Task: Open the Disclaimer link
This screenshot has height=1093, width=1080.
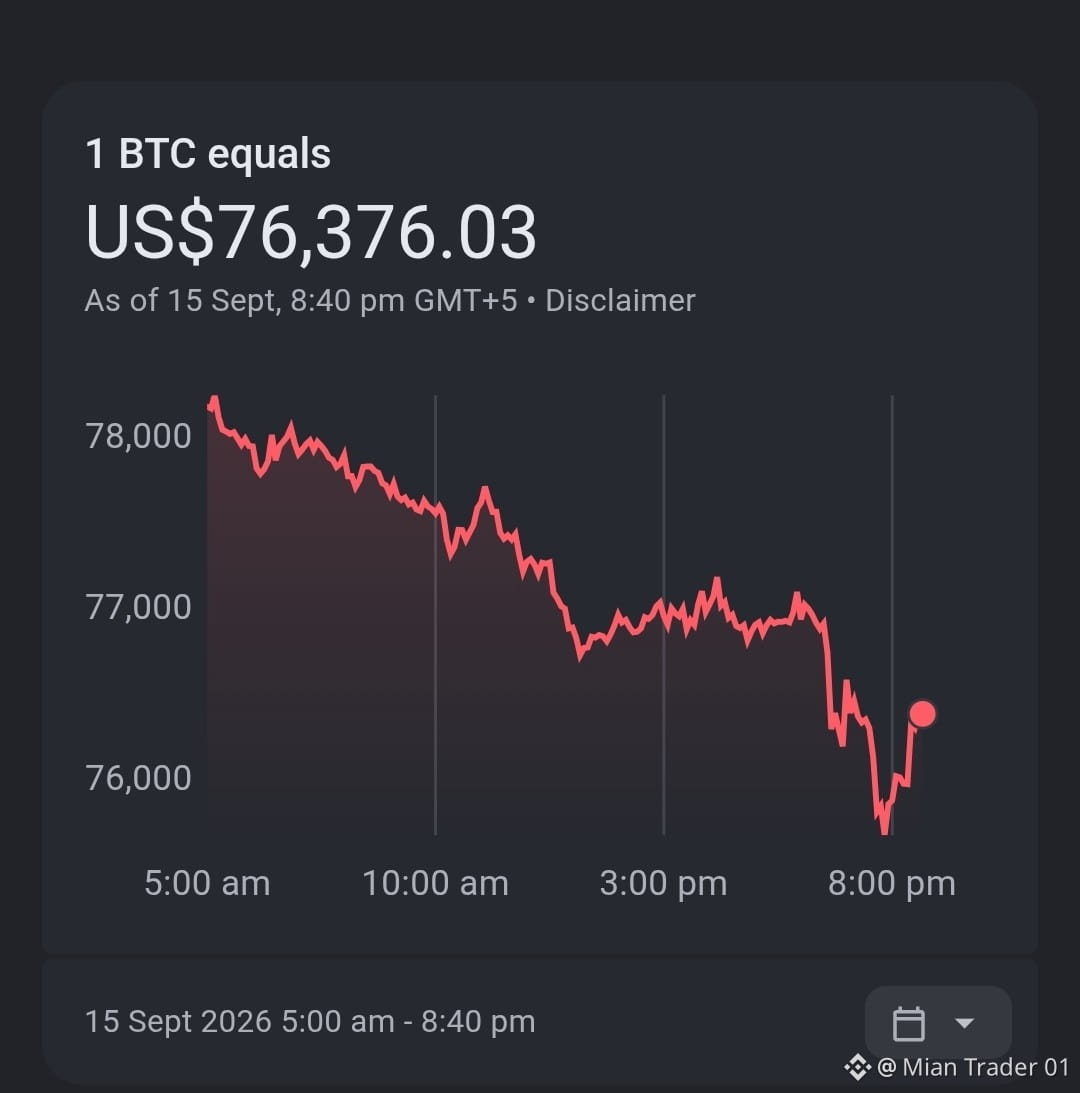Action: (620, 300)
